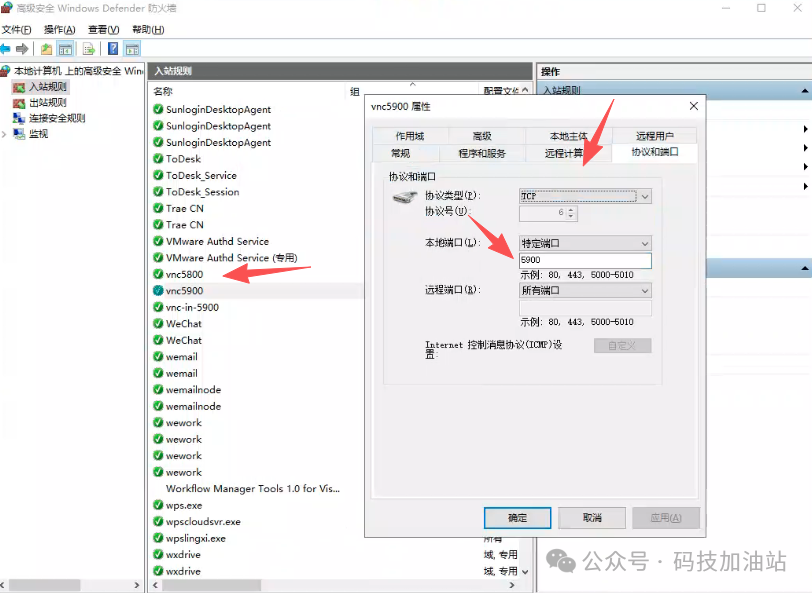812x593 pixels.
Task: Open the 远程端口 所有端口 dropdown
Action: (x=585, y=291)
